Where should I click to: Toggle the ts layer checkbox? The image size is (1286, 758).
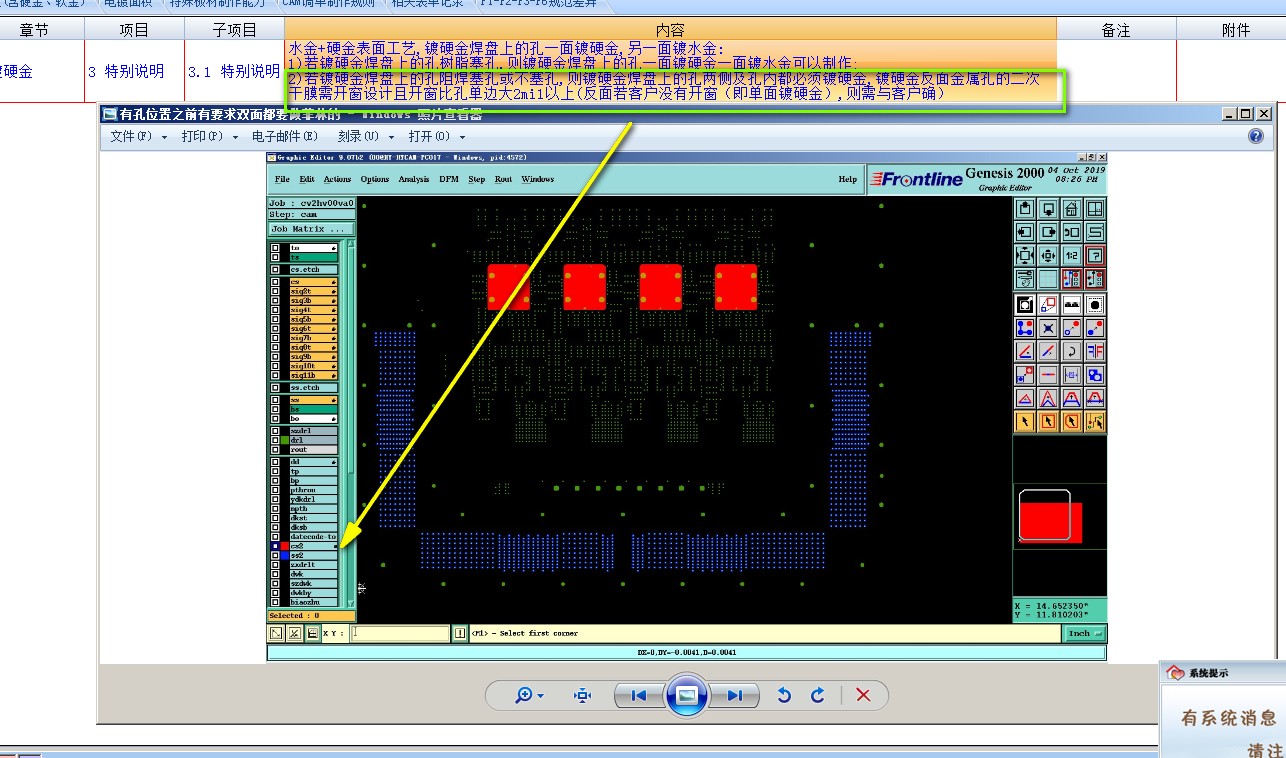point(275,257)
